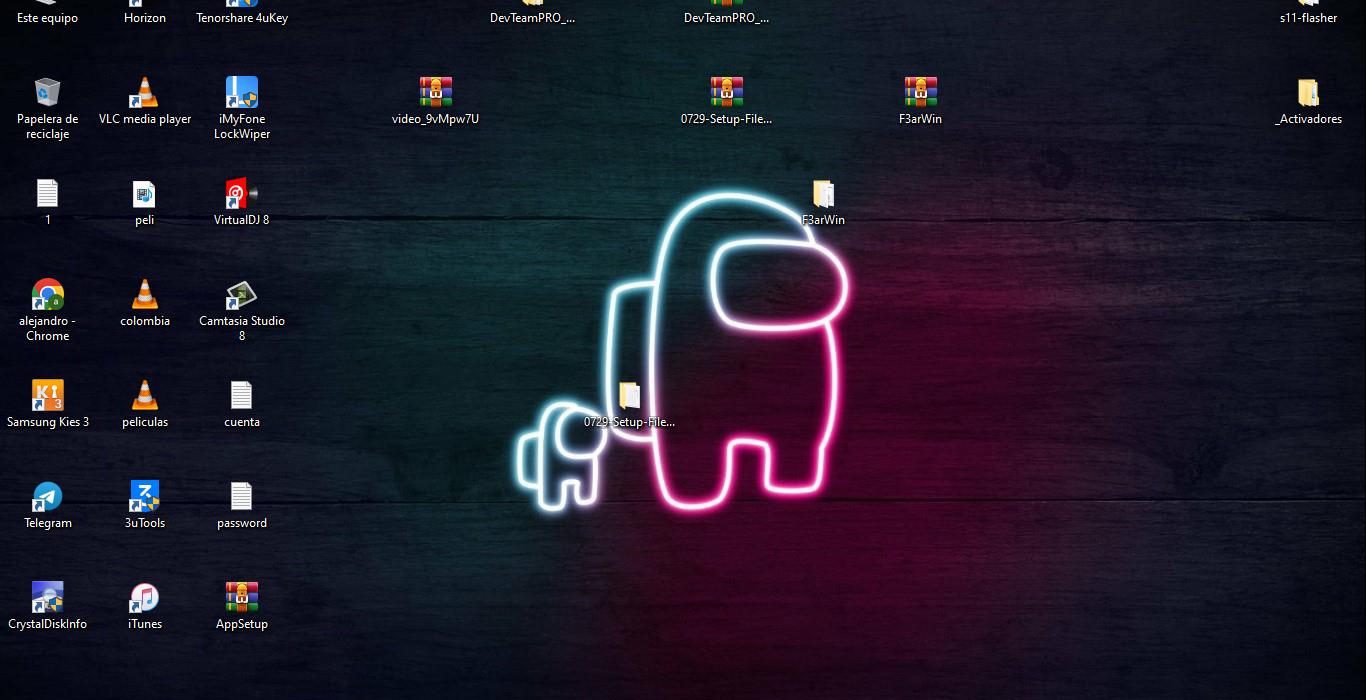Launch Camtasia Studio 8
This screenshot has width=1366, height=700.
241,295
